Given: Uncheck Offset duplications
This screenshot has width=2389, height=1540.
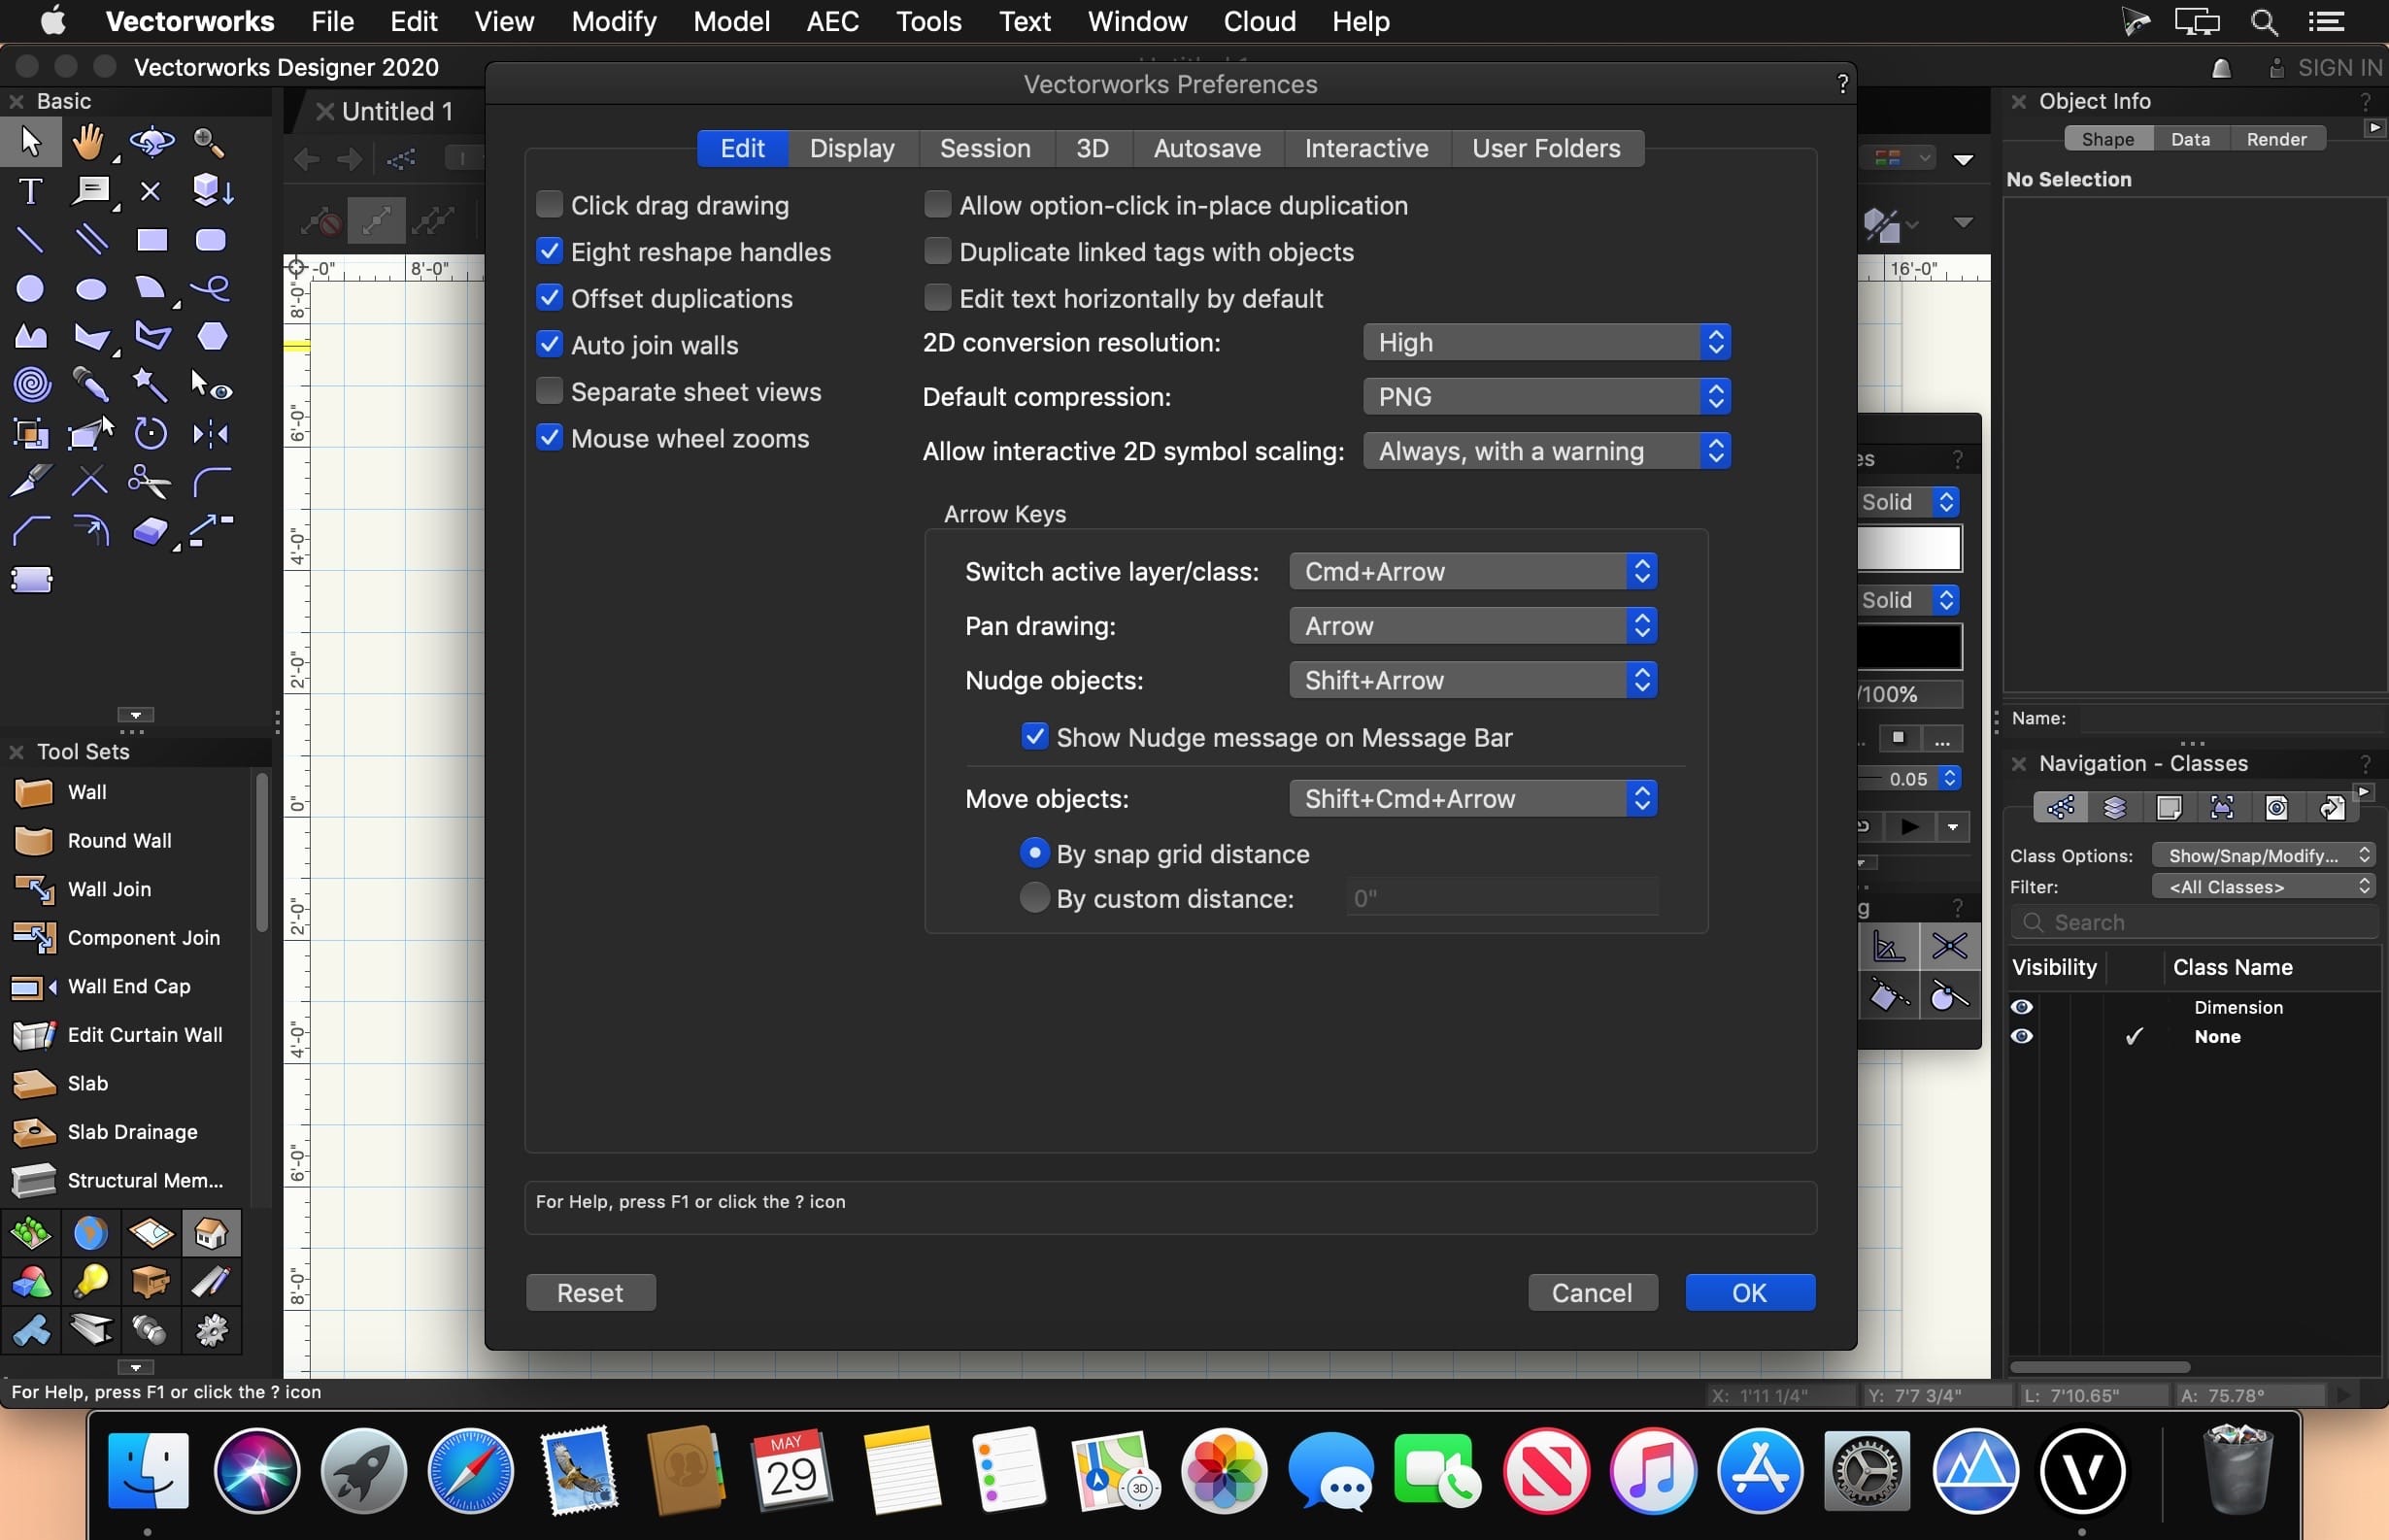Looking at the screenshot, I should point(549,298).
